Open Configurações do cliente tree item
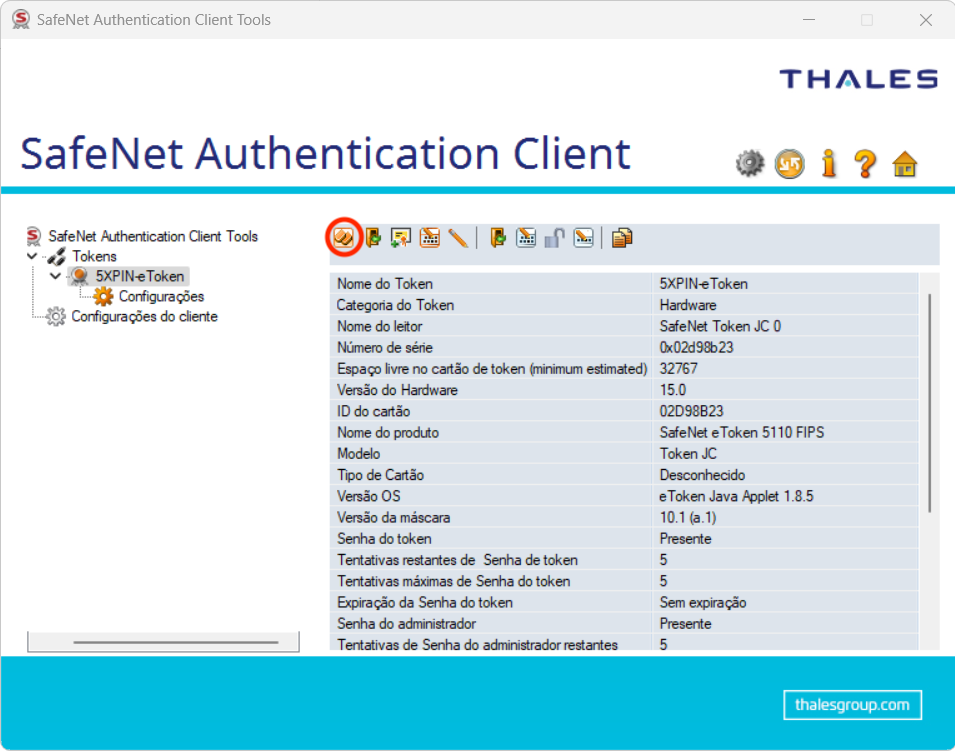 (144, 316)
